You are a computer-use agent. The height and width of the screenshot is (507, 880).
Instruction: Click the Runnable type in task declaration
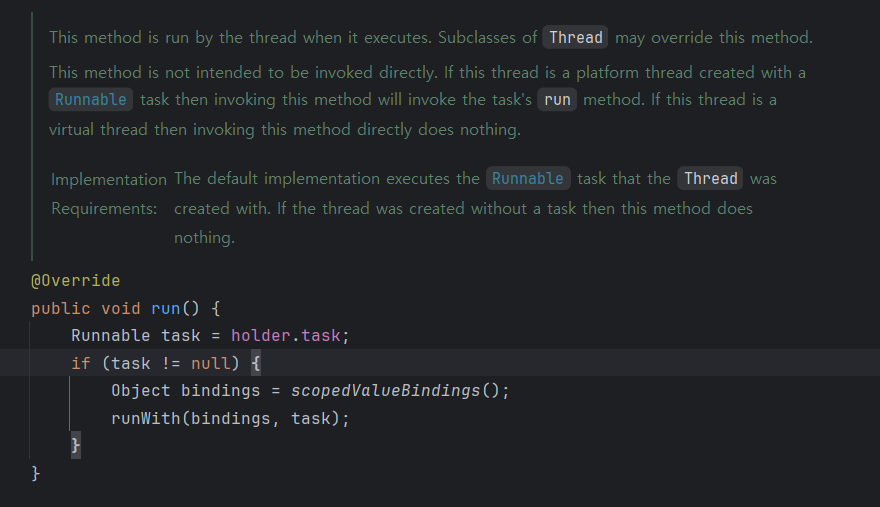point(111,336)
